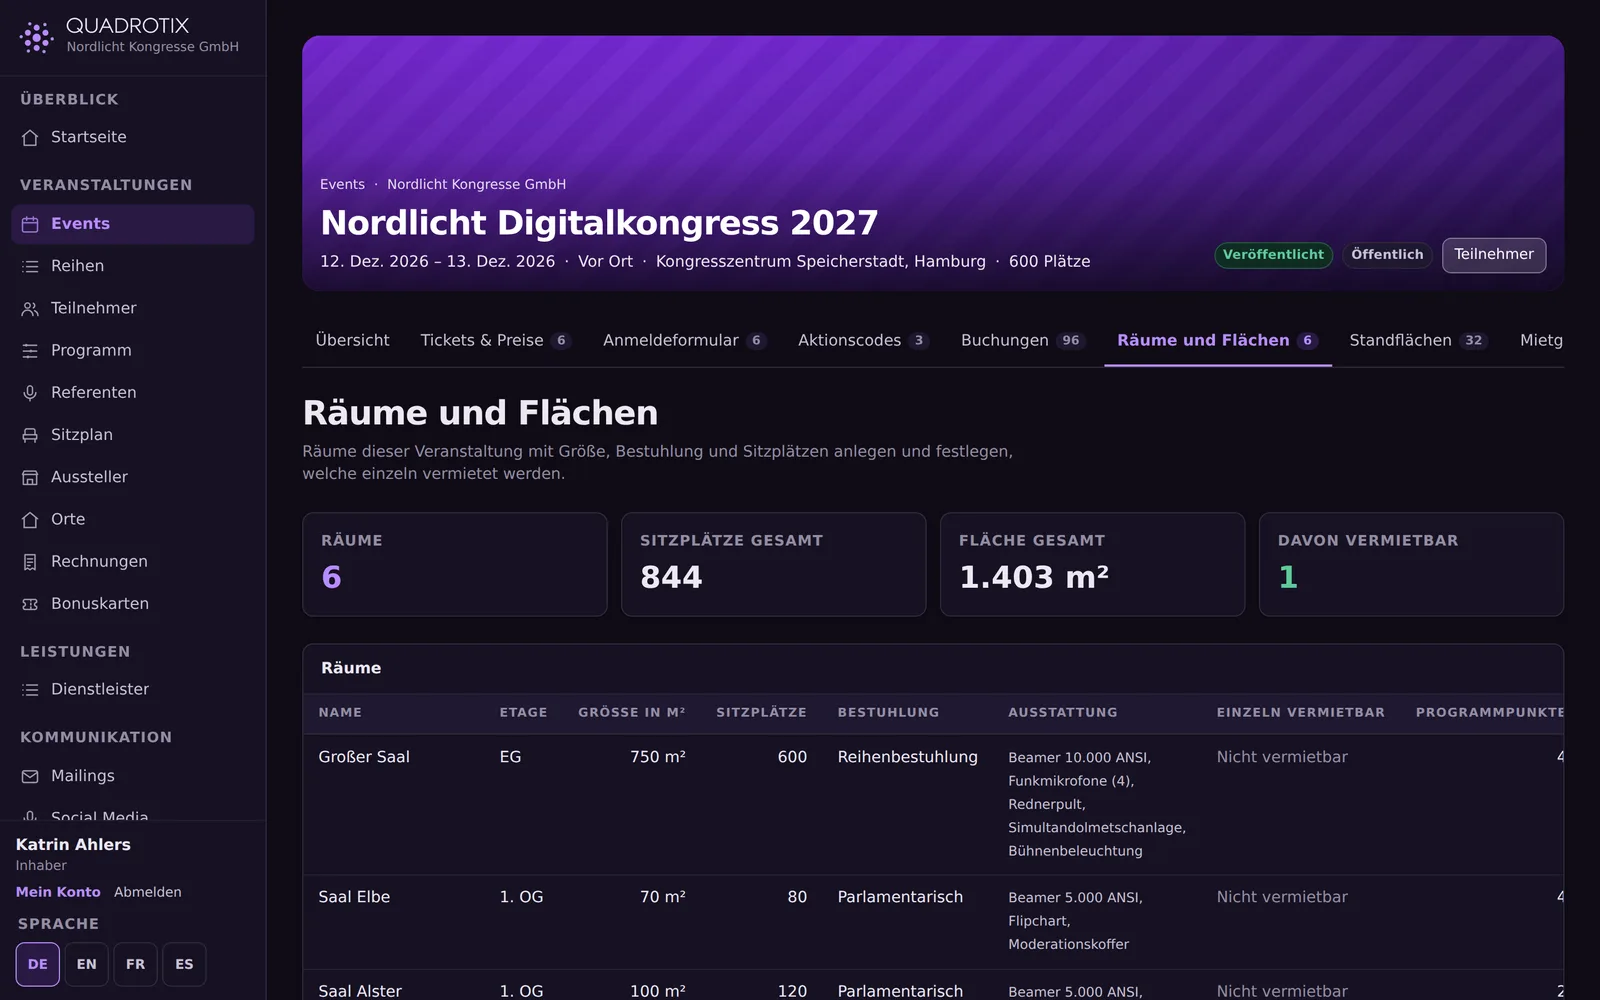This screenshot has height=1000, width=1600.
Task: Open Mein Konto link
Action: click(58, 892)
